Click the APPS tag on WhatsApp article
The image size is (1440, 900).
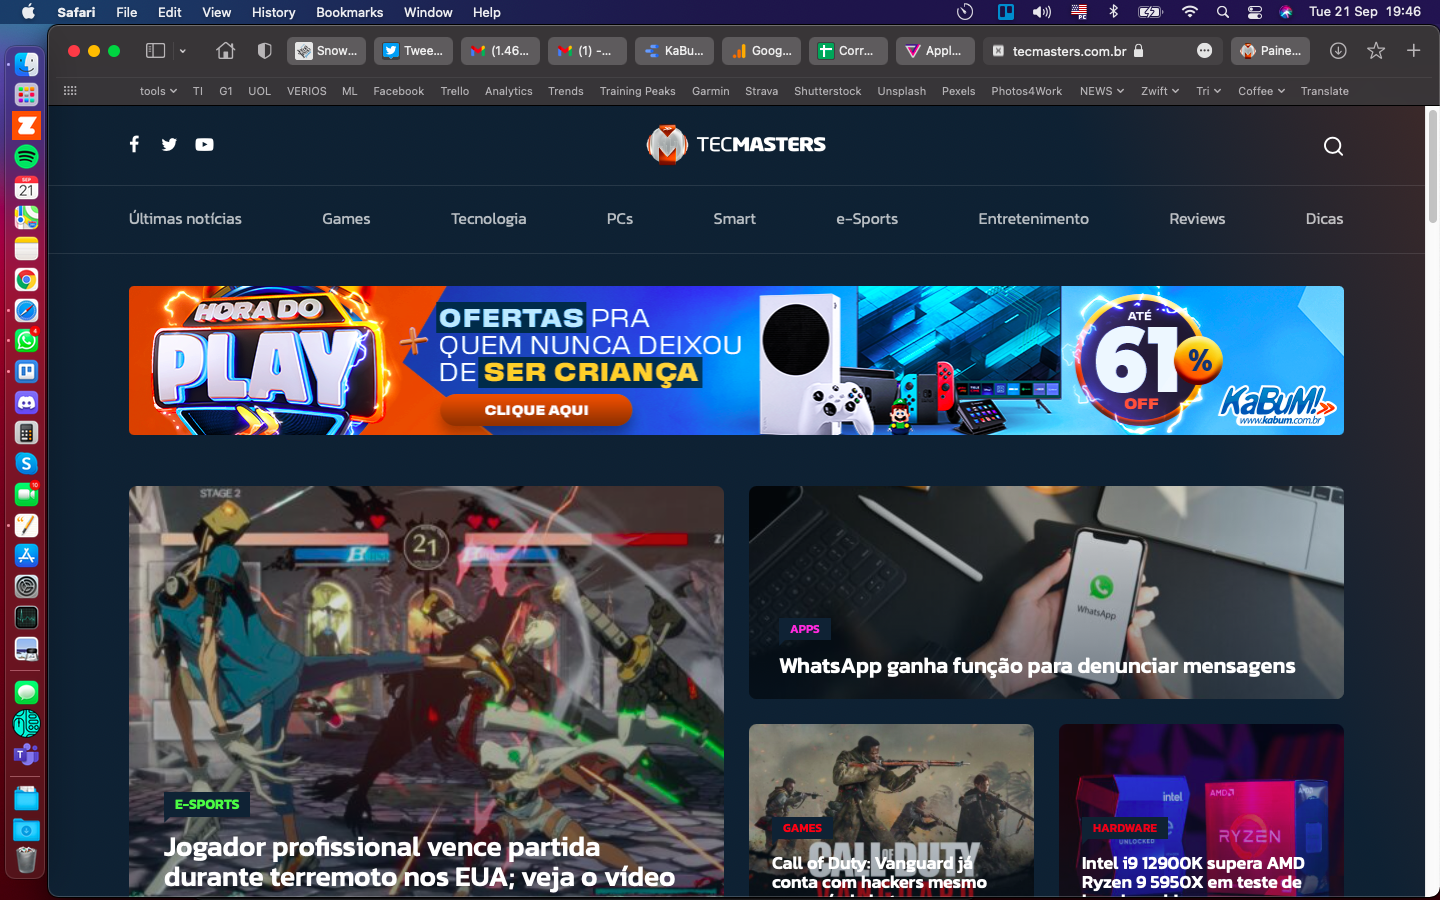(x=805, y=629)
